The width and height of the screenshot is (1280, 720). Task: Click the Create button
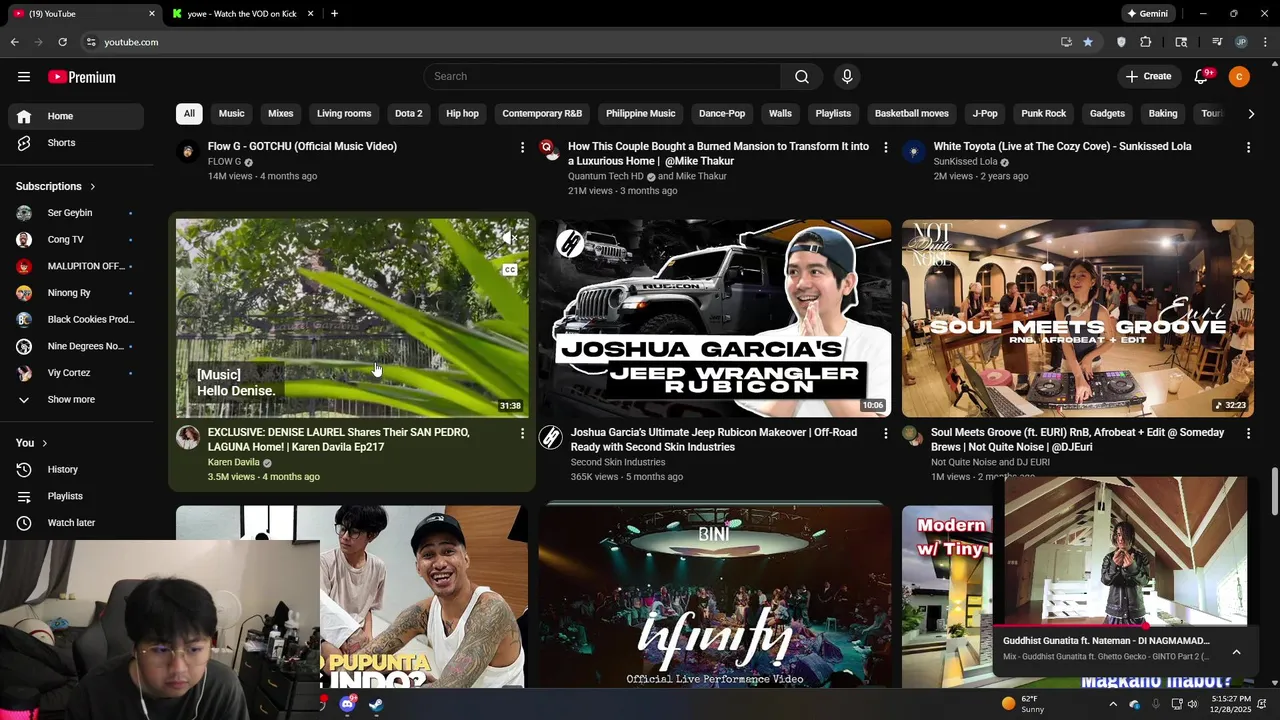point(1148,77)
